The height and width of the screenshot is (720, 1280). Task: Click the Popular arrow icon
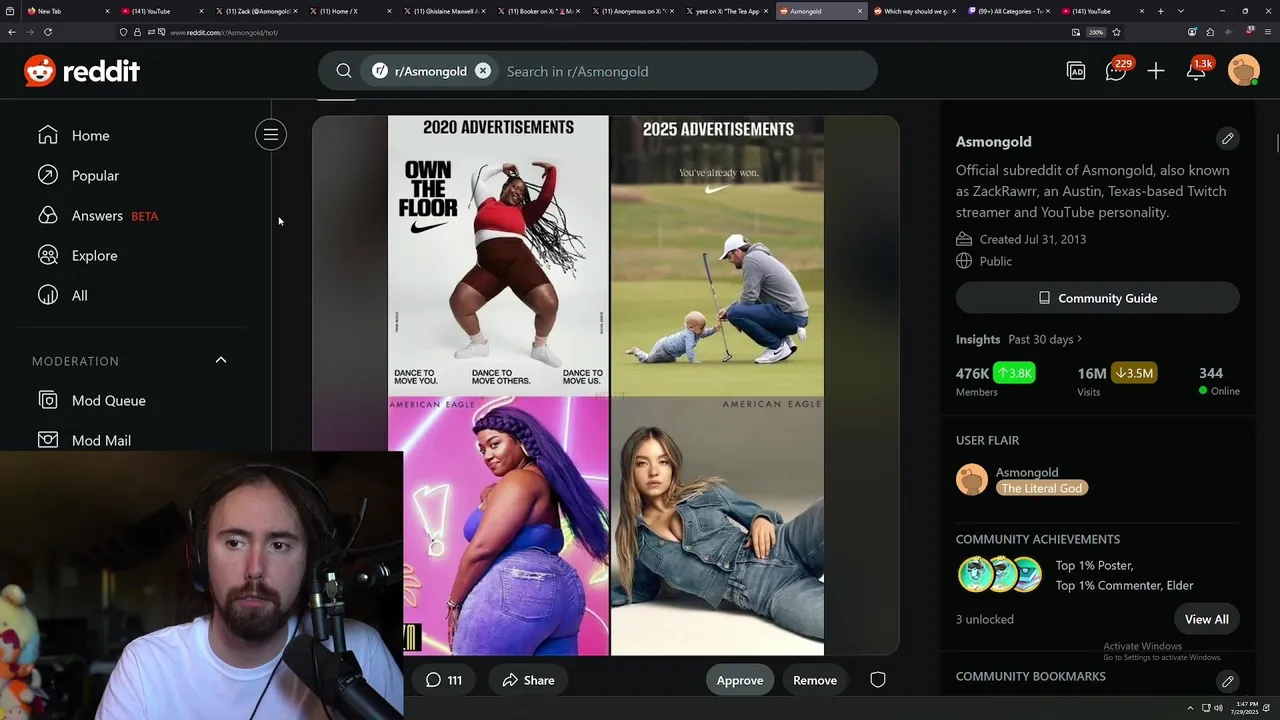pos(48,175)
